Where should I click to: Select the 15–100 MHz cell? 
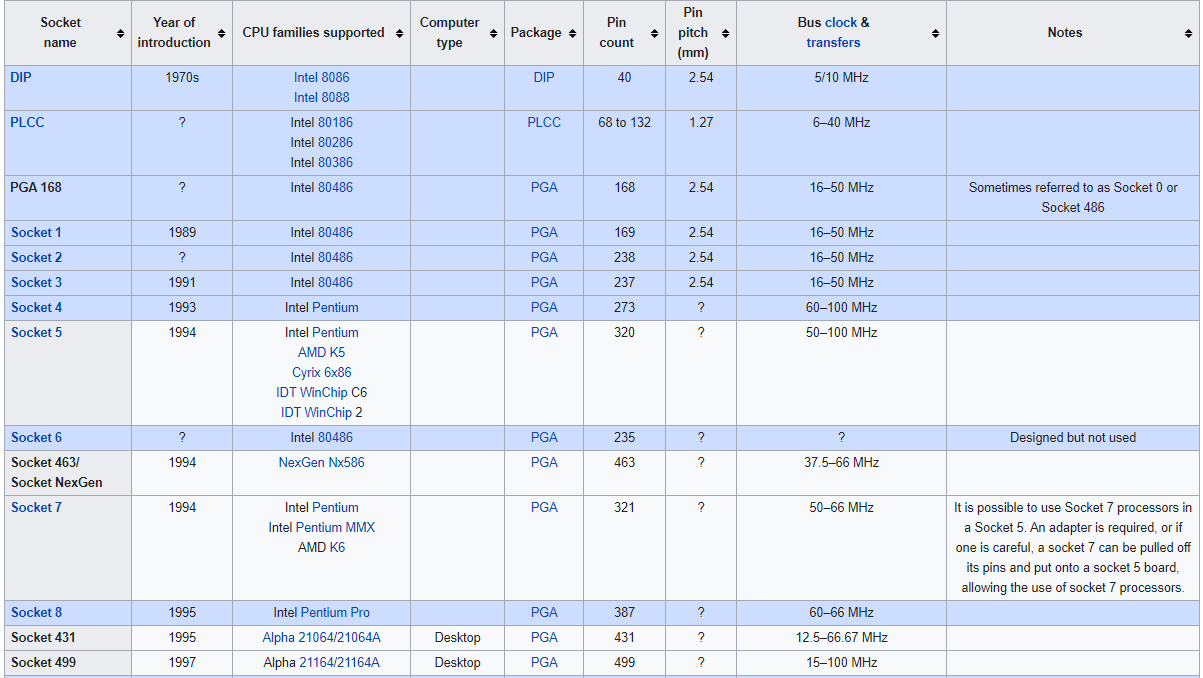pos(842,663)
